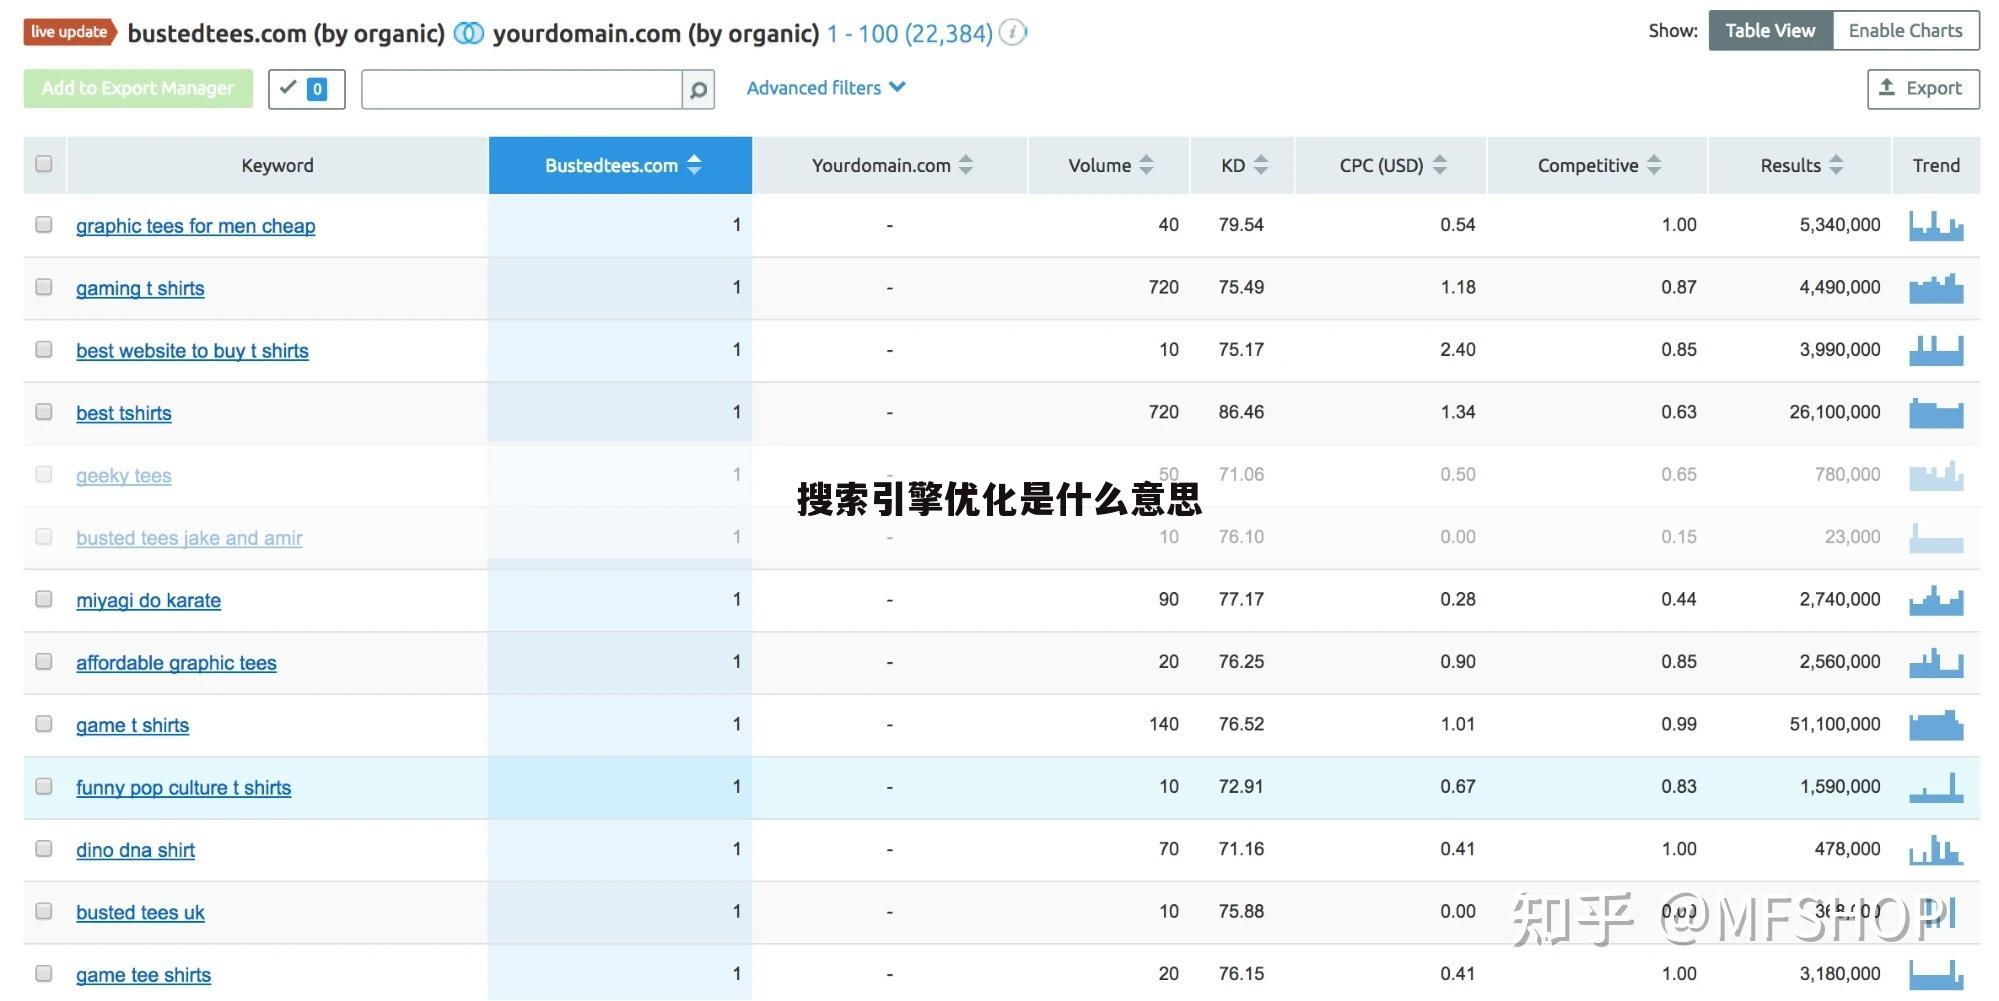Click the Add to Export Manager button
1999x1001 pixels.
pos(137,88)
